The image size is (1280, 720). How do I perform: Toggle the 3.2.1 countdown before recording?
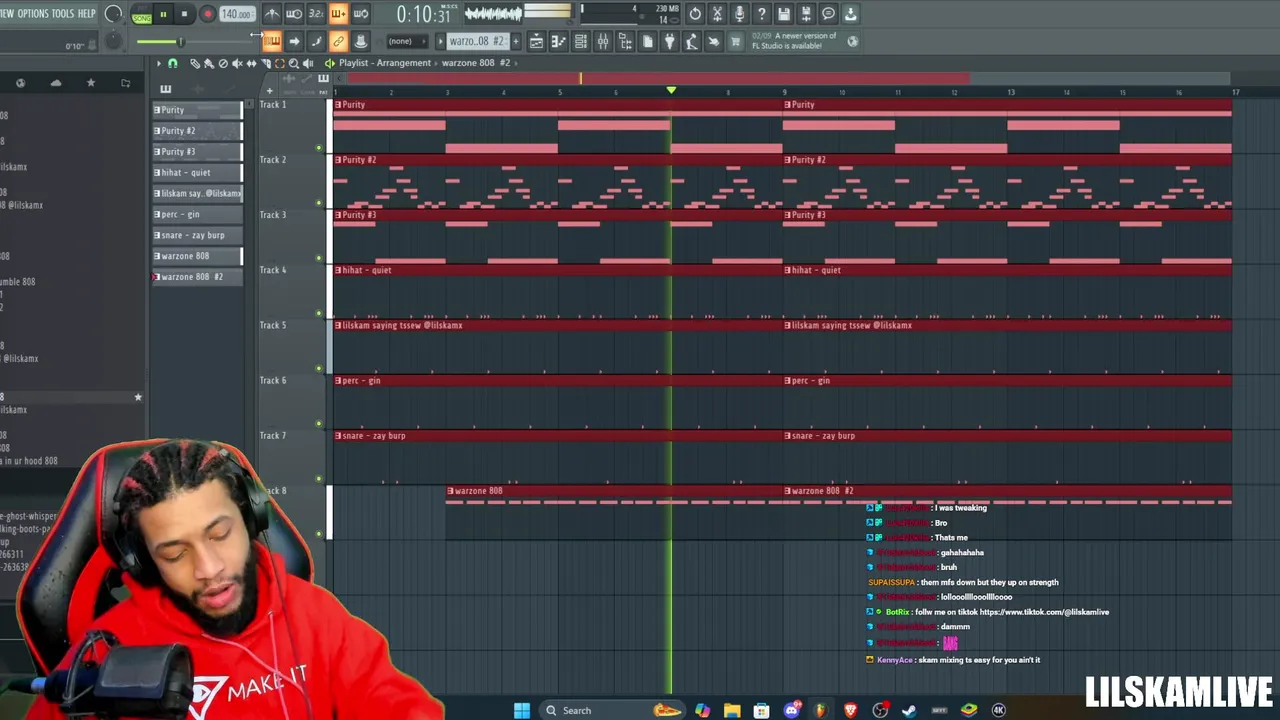pyautogui.click(x=316, y=14)
